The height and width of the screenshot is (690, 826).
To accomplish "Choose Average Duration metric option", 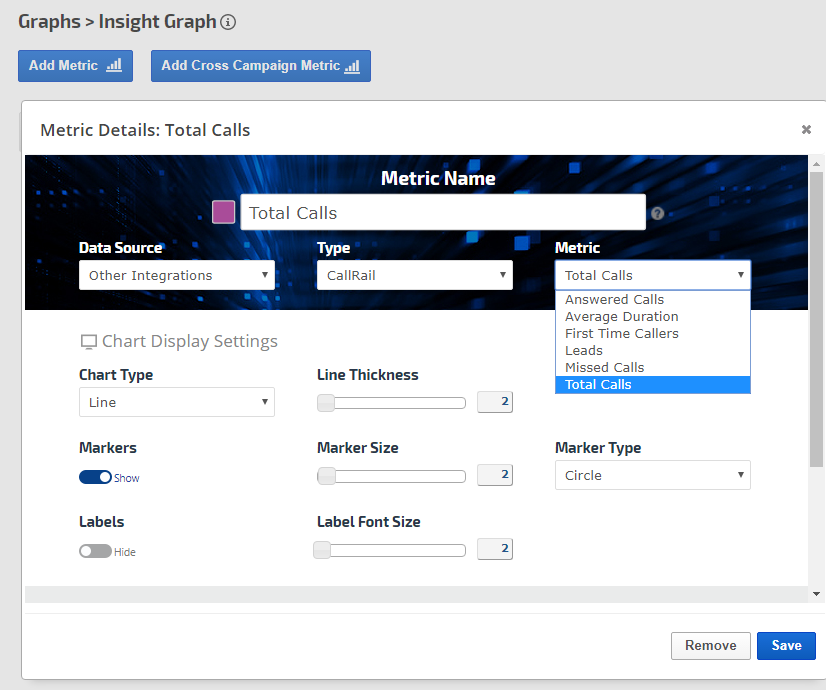I will point(621,316).
